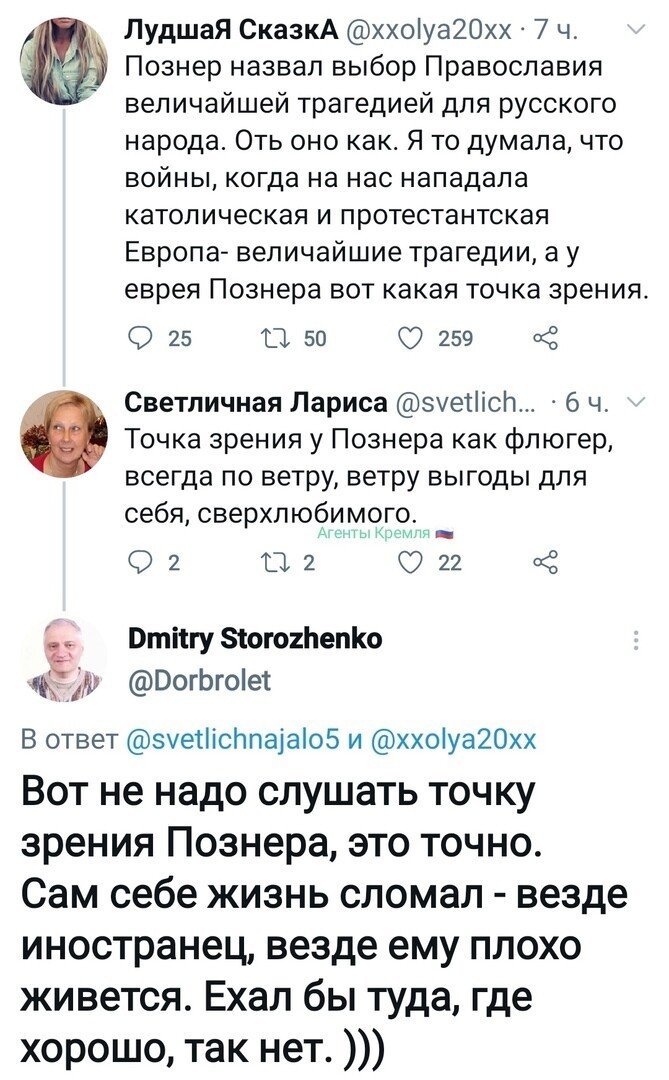Expand options chevron on ЛудшаЯ СказкА tweet
The width and height of the screenshot is (669, 1080).
(637, 30)
